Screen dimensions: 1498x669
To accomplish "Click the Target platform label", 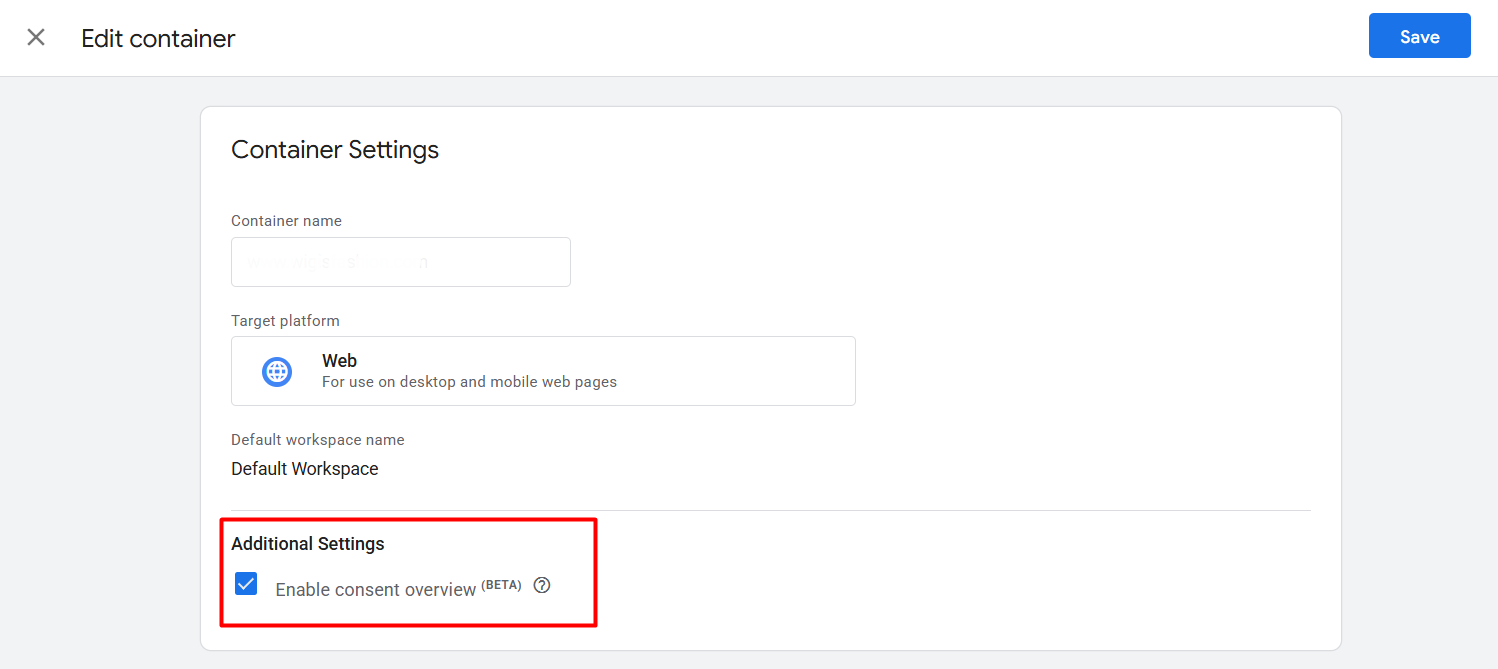I will coord(285,321).
